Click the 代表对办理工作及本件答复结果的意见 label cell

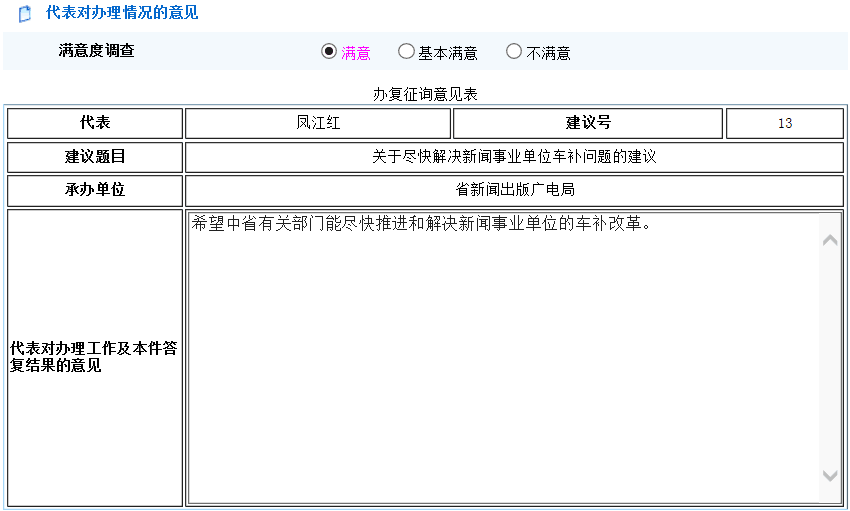95,358
